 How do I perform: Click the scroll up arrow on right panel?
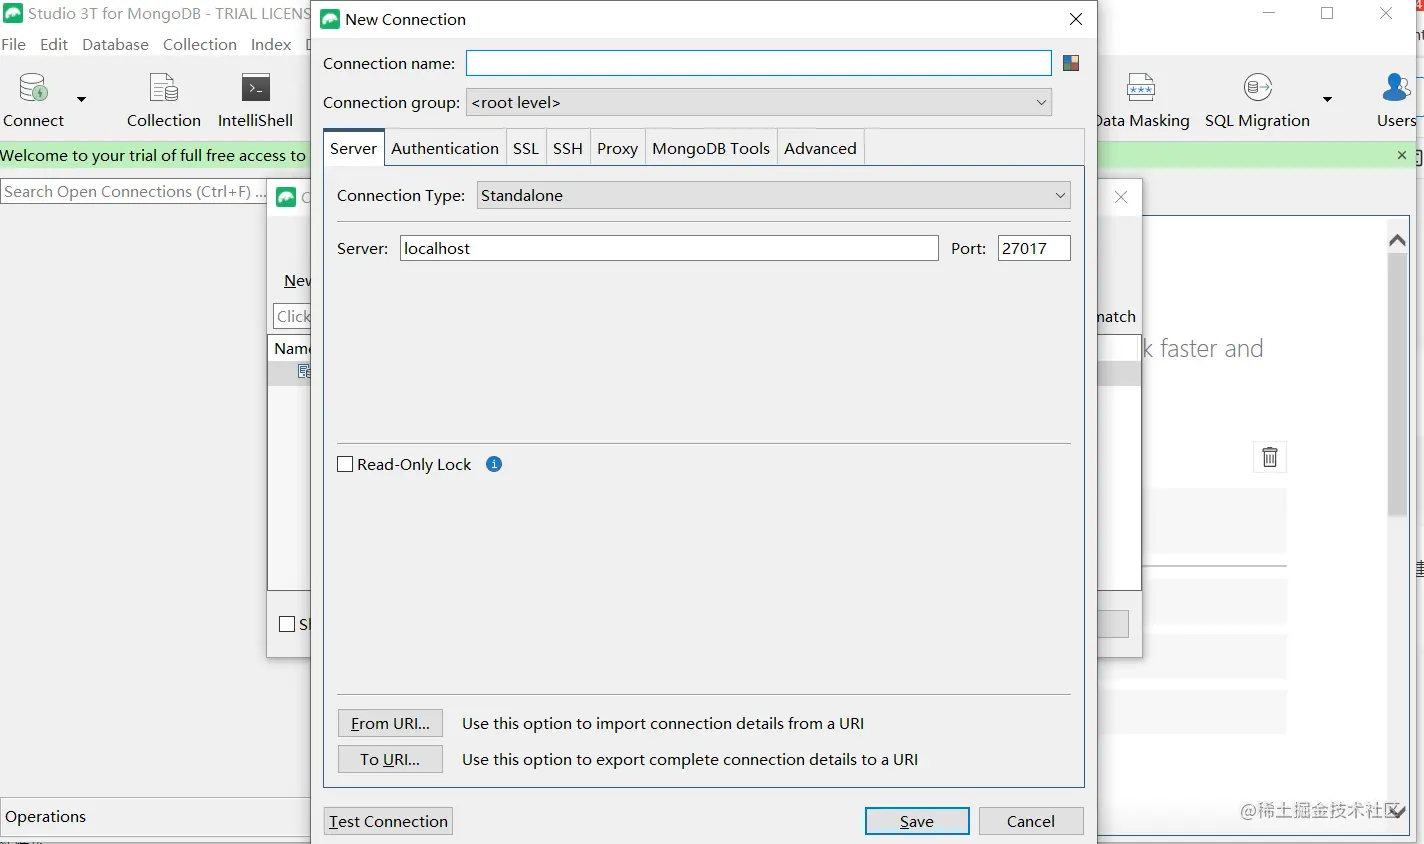point(1398,240)
